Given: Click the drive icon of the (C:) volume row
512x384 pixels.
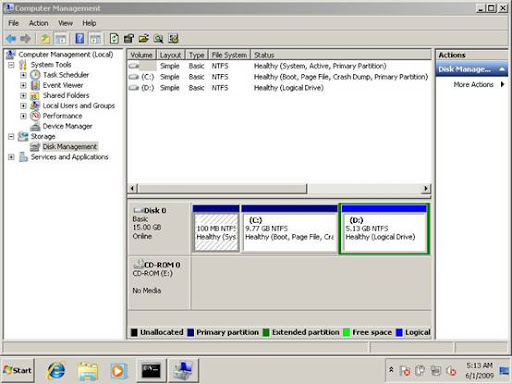Looking at the screenshot, I should pos(134,77).
